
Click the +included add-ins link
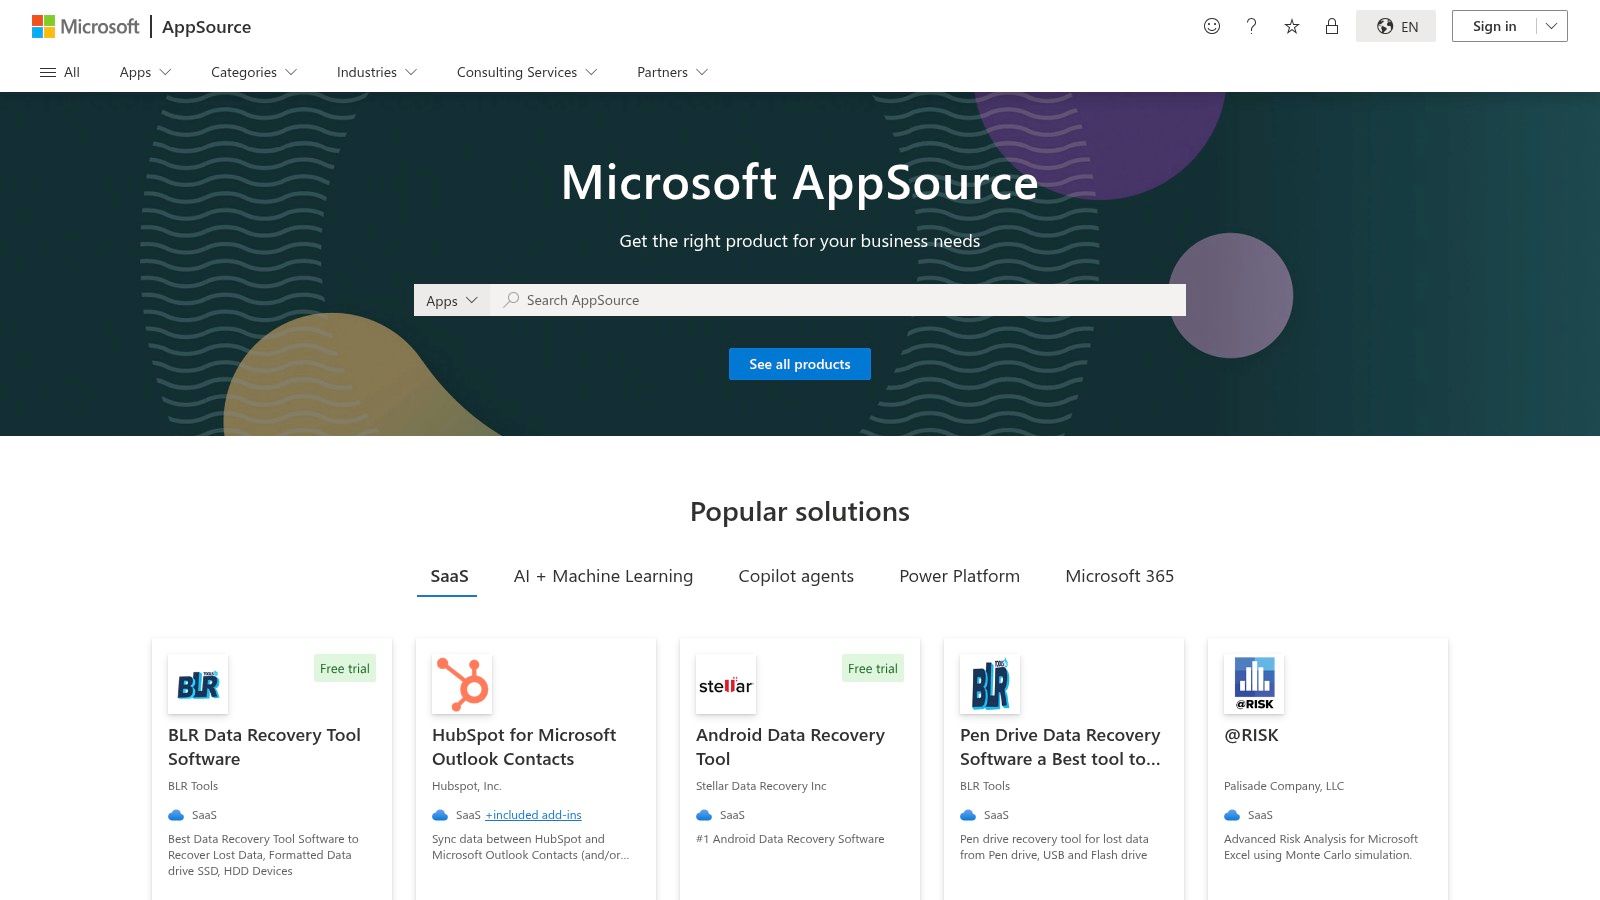[533, 815]
